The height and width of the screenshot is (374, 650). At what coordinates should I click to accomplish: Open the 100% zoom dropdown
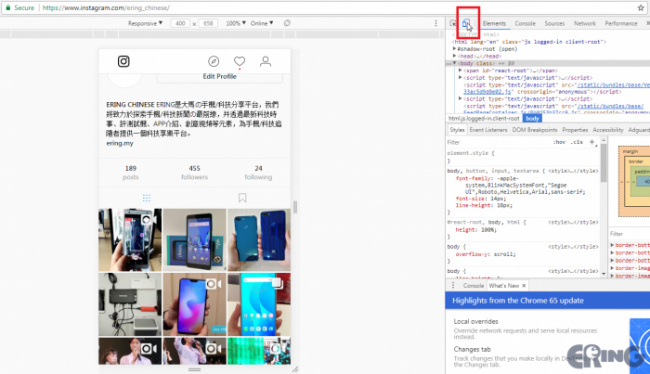pos(236,23)
